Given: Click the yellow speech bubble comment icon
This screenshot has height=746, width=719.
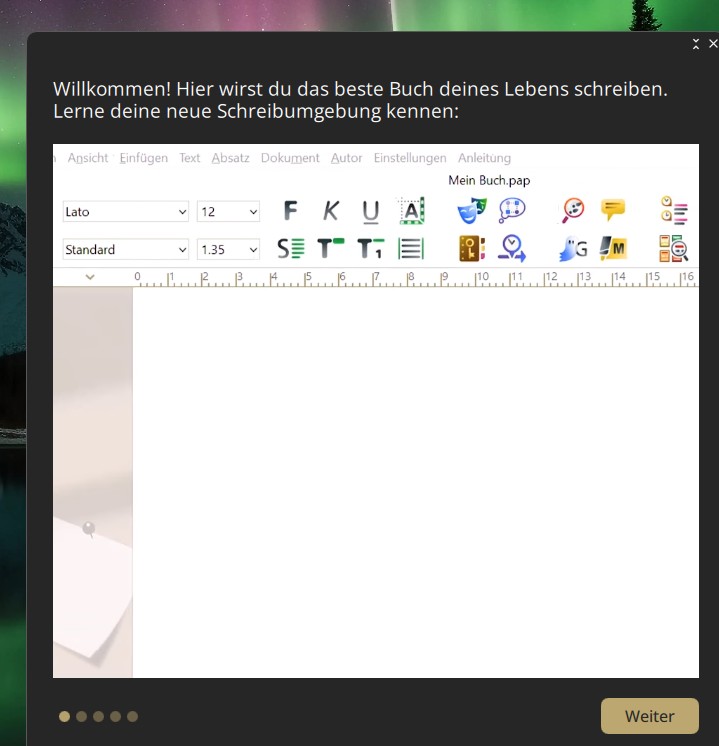Looking at the screenshot, I should point(613,210).
